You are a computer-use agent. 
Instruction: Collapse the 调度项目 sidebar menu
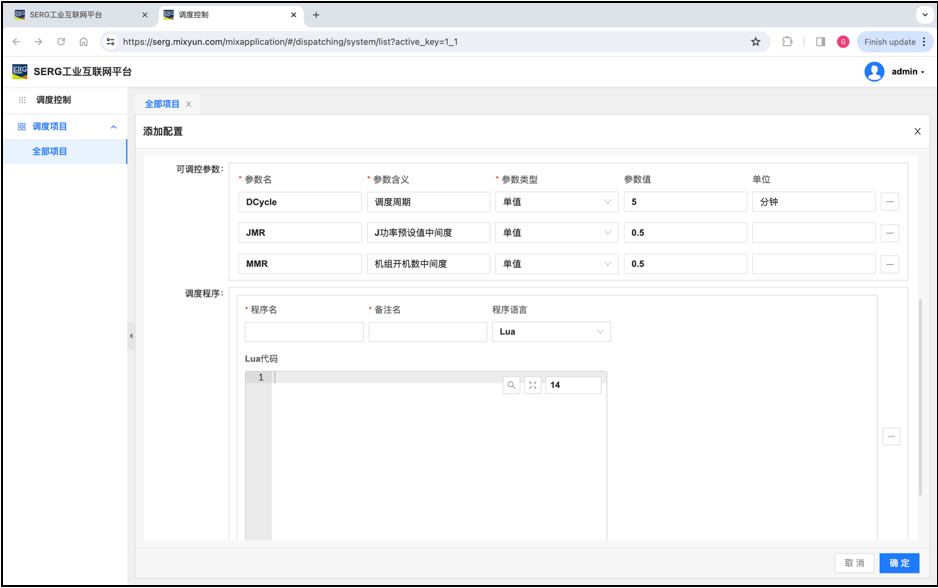pos(113,127)
